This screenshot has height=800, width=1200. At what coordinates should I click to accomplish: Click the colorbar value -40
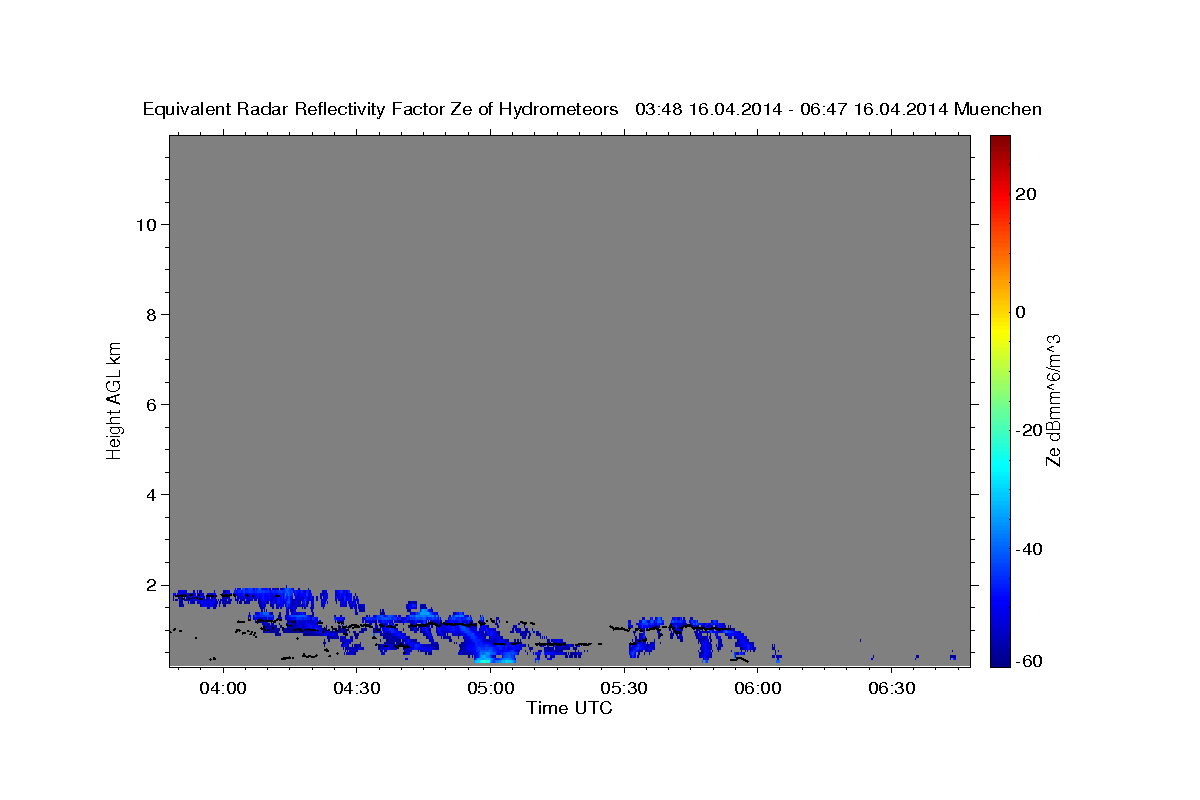click(1028, 549)
